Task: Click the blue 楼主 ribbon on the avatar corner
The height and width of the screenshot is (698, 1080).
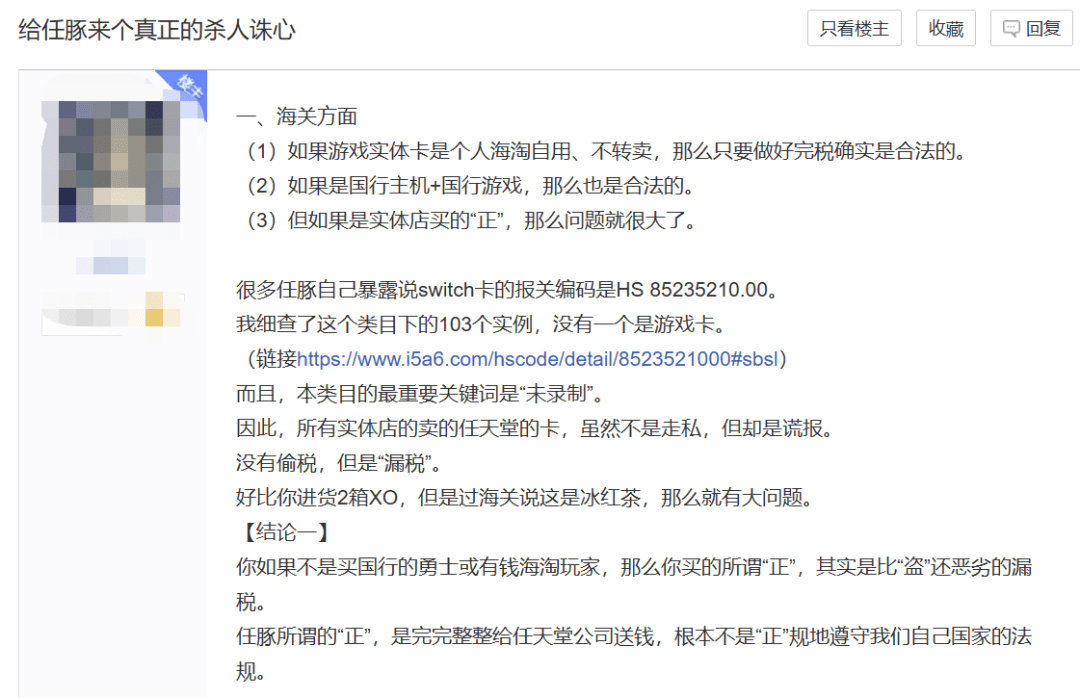Action: coord(190,85)
